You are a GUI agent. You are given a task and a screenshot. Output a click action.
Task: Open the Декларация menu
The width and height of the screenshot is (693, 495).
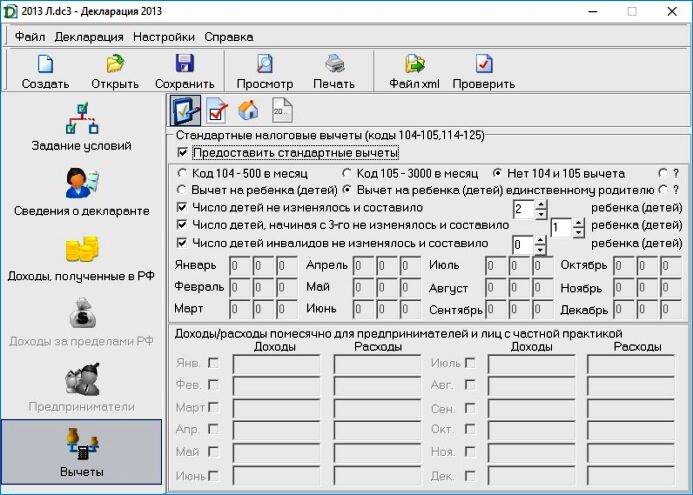click(88, 36)
